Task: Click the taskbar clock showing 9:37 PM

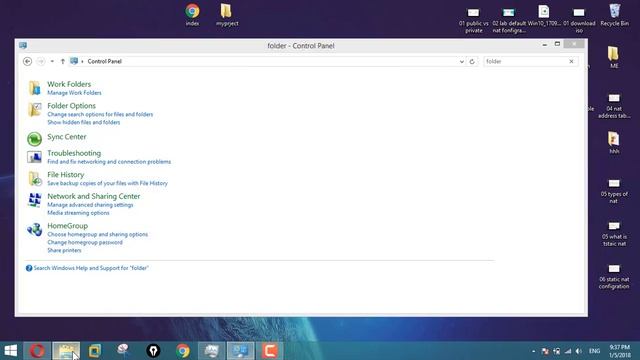Action: [620, 351]
